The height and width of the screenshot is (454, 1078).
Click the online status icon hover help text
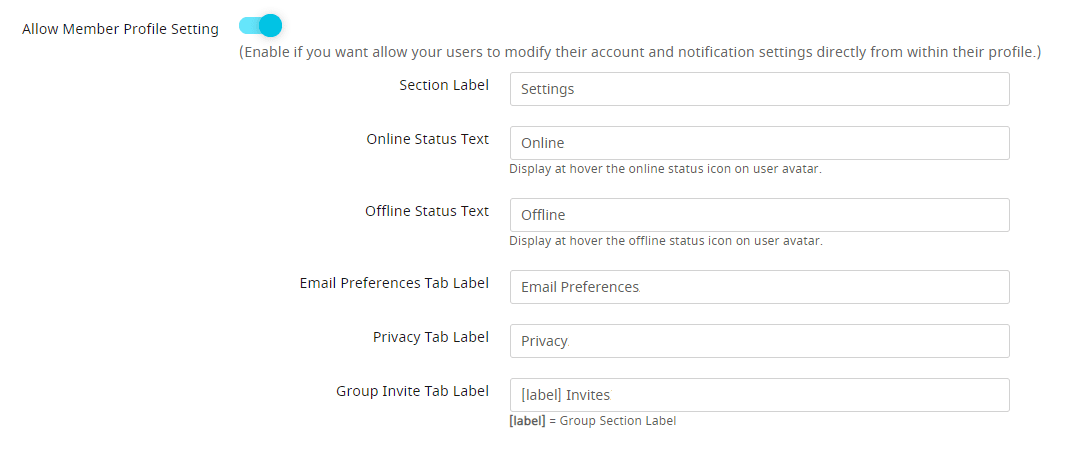tap(666, 169)
